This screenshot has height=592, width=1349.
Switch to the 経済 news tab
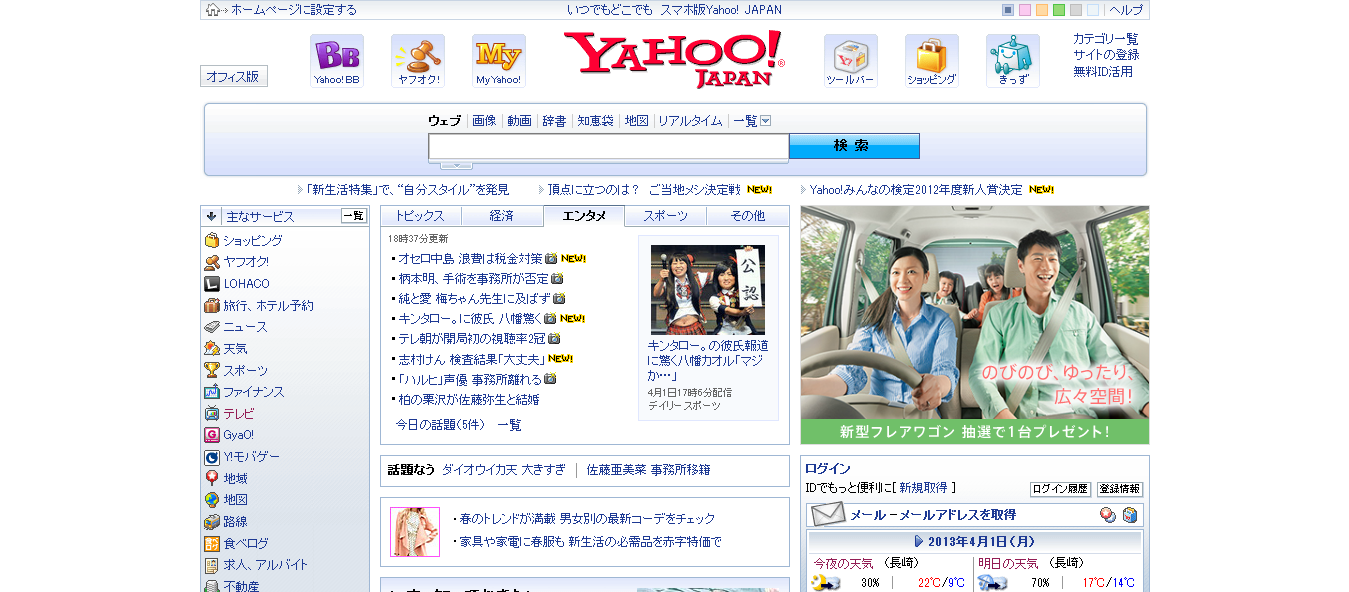click(x=502, y=216)
